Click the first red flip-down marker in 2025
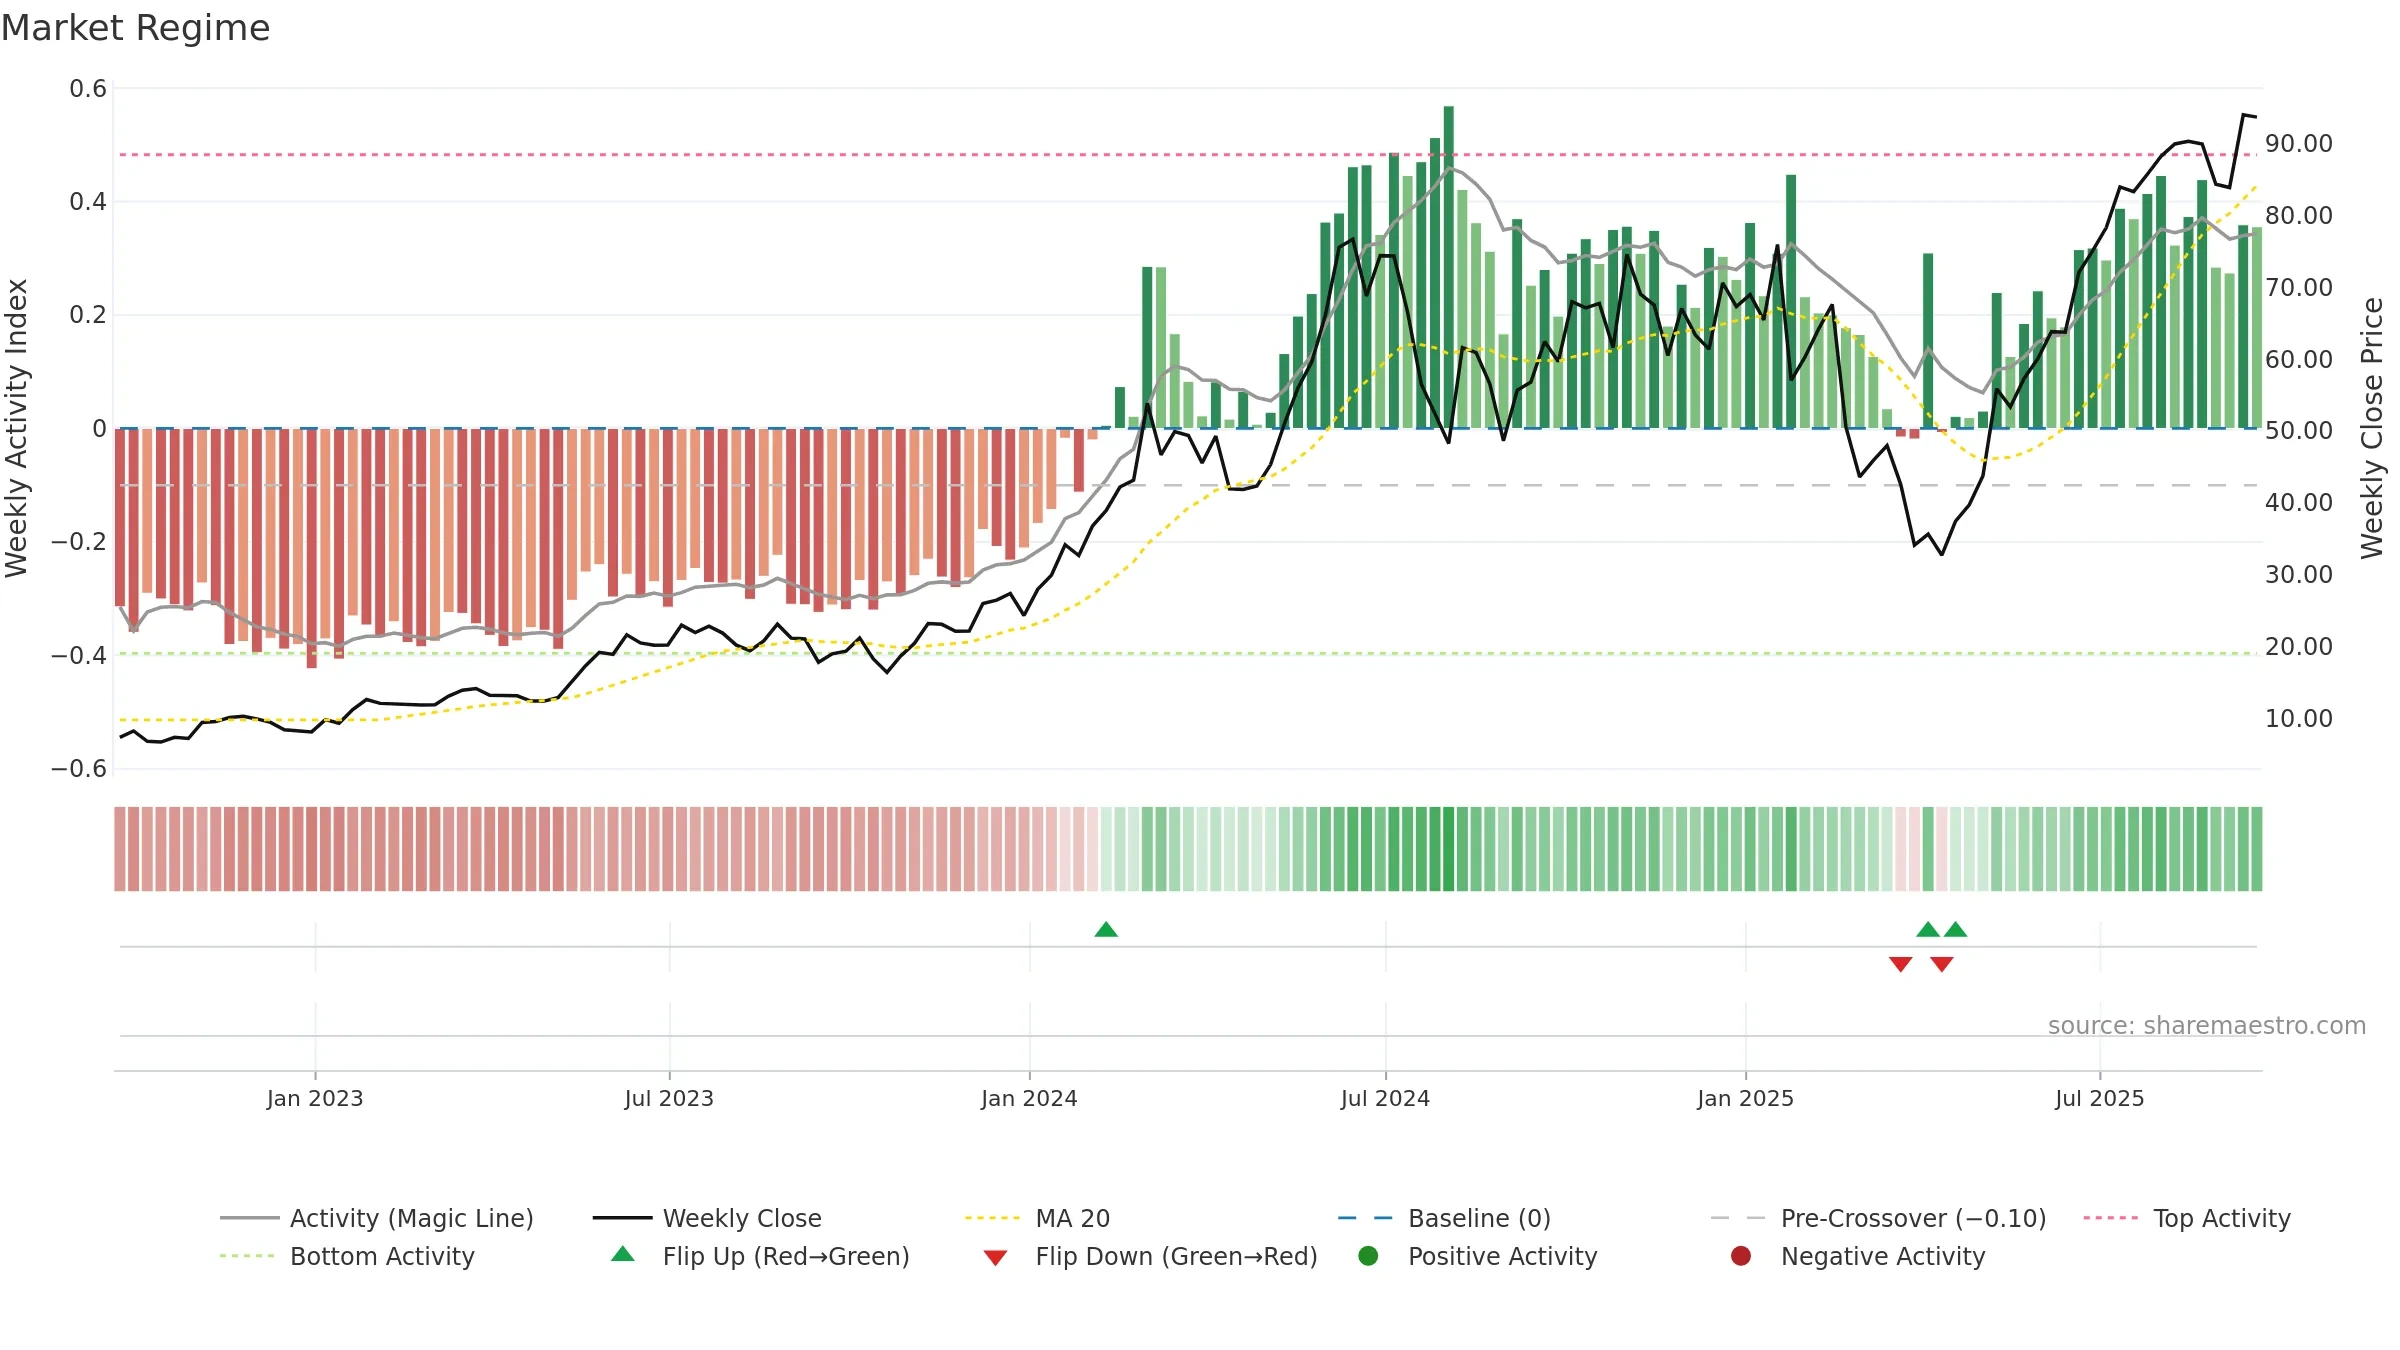Image resolution: width=2400 pixels, height=1350 pixels. pyautogui.click(x=1901, y=964)
